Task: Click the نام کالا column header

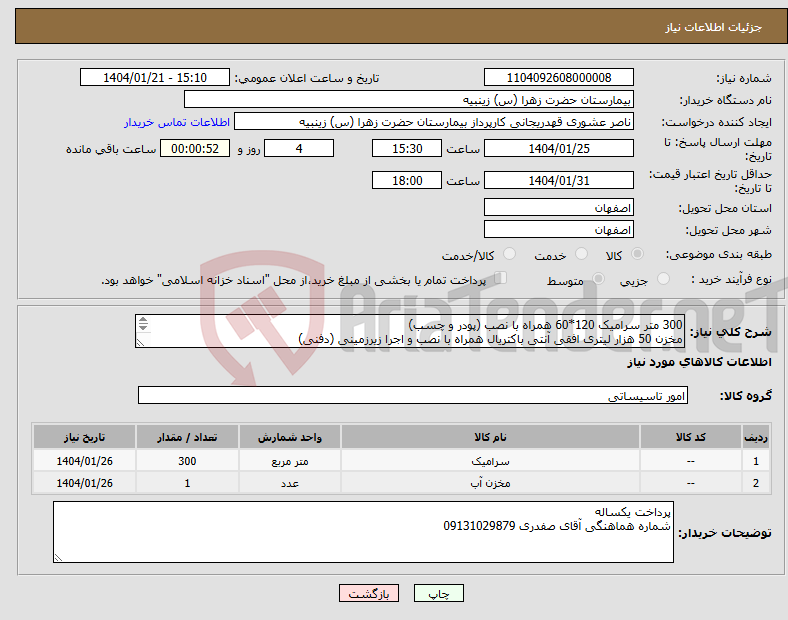Action: pyautogui.click(x=490, y=437)
